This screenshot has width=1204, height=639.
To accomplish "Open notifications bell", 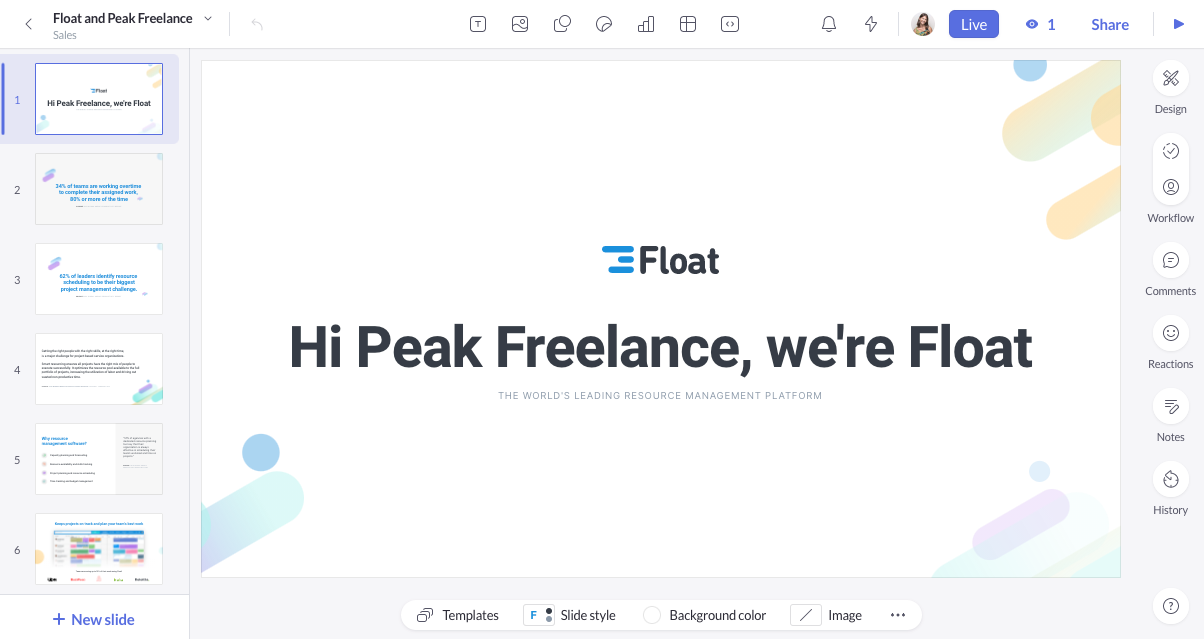I will (x=829, y=25).
